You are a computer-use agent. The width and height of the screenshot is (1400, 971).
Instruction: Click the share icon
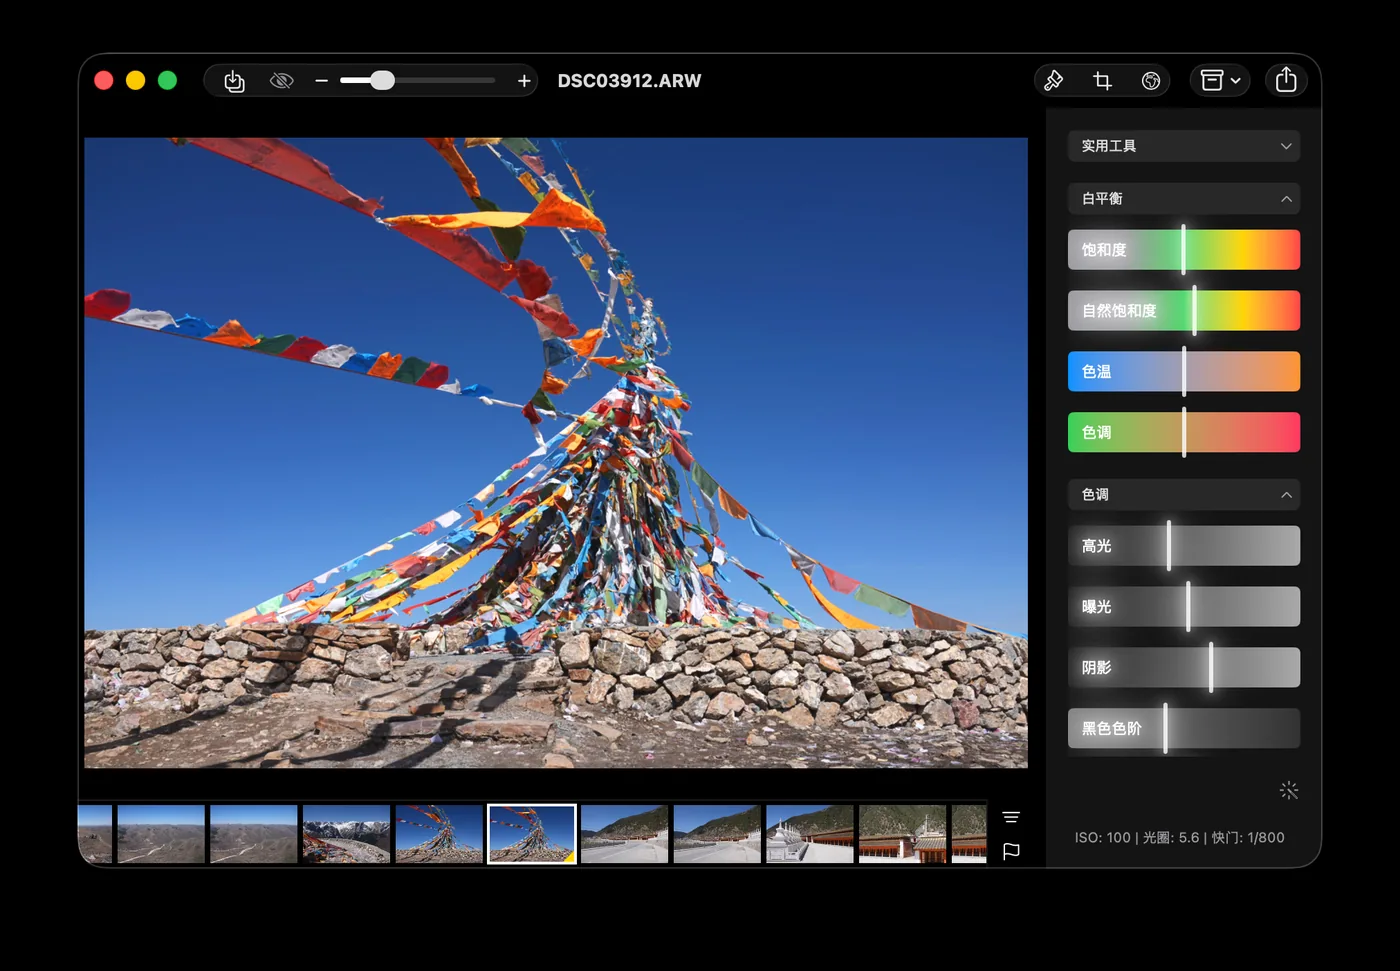pyautogui.click(x=1286, y=80)
